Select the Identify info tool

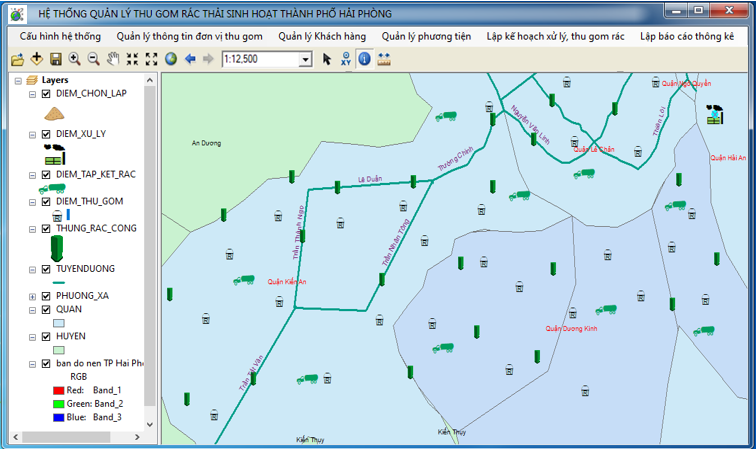[x=364, y=60]
